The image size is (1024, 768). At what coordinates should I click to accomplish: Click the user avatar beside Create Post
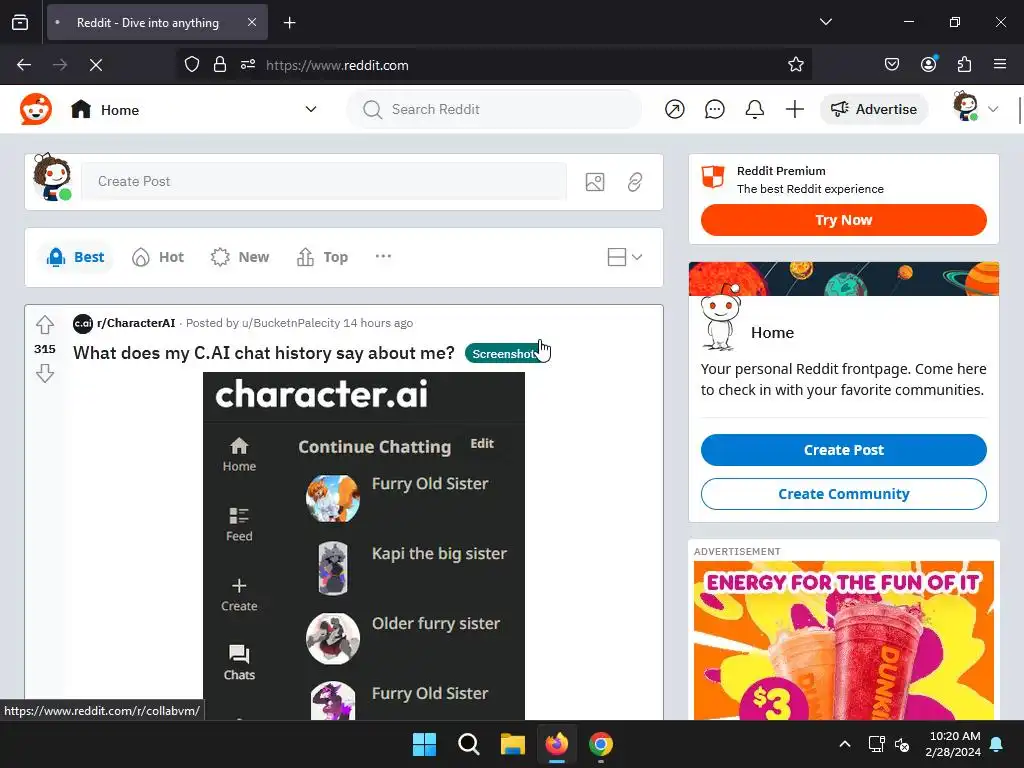pos(52,178)
